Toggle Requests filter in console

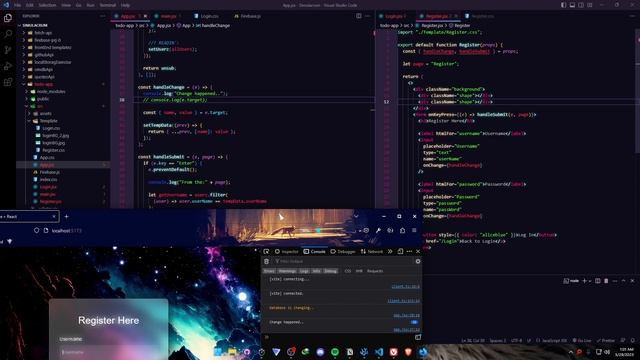(x=375, y=271)
